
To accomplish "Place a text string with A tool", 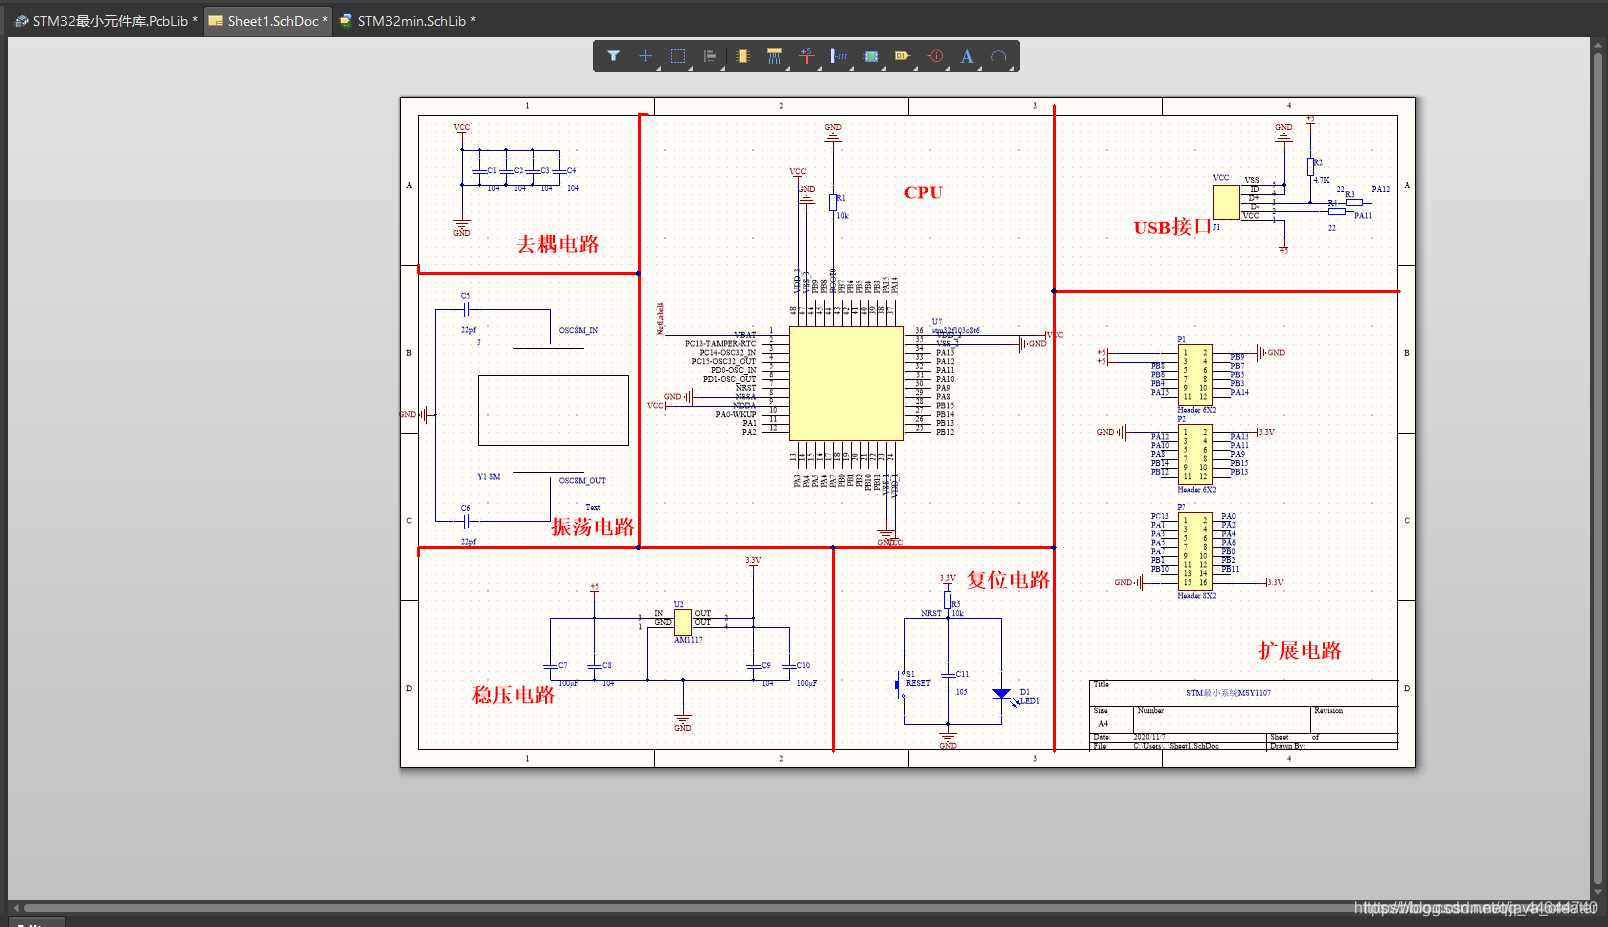I will coord(967,56).
